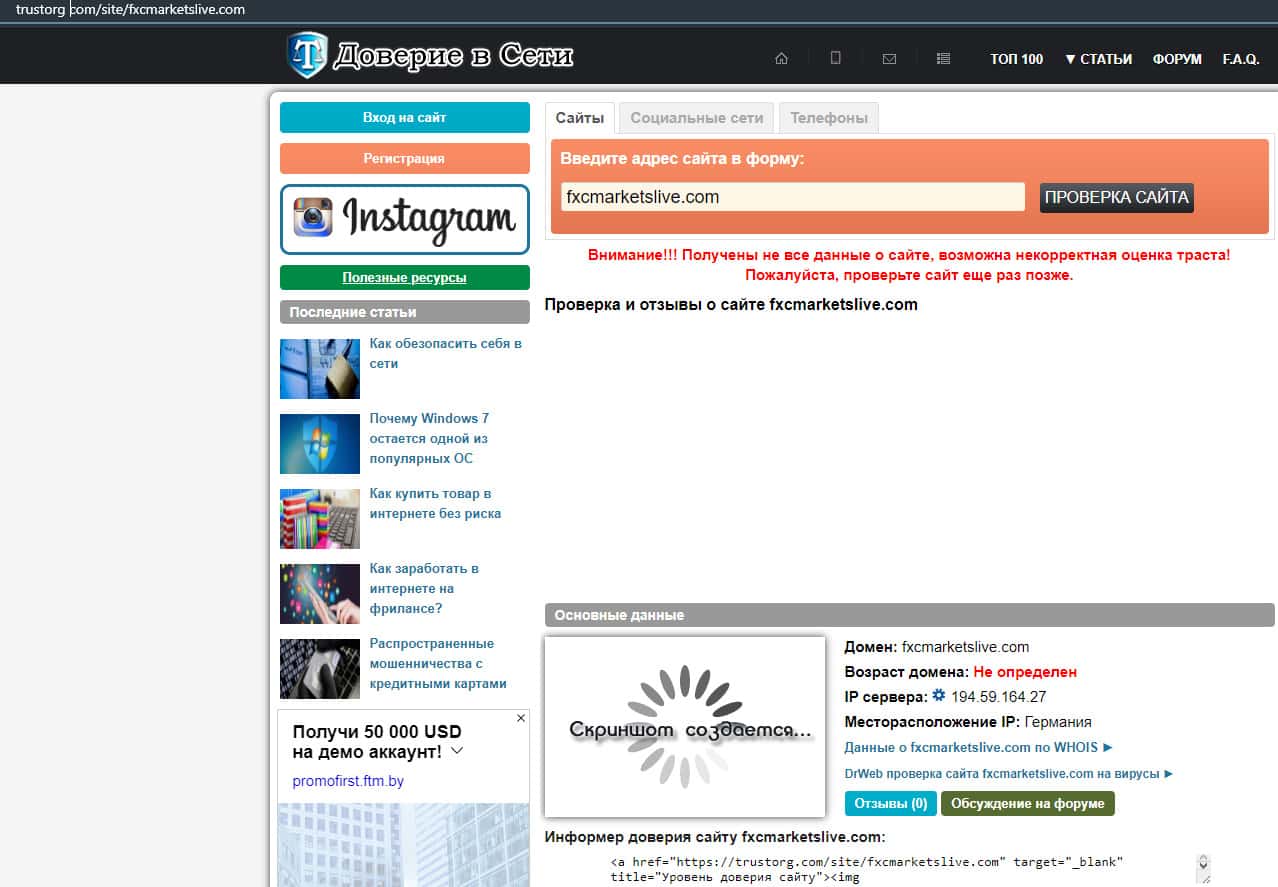Click thumbnail of credit card fraud article
The image size is (1278, 887).
320,669
